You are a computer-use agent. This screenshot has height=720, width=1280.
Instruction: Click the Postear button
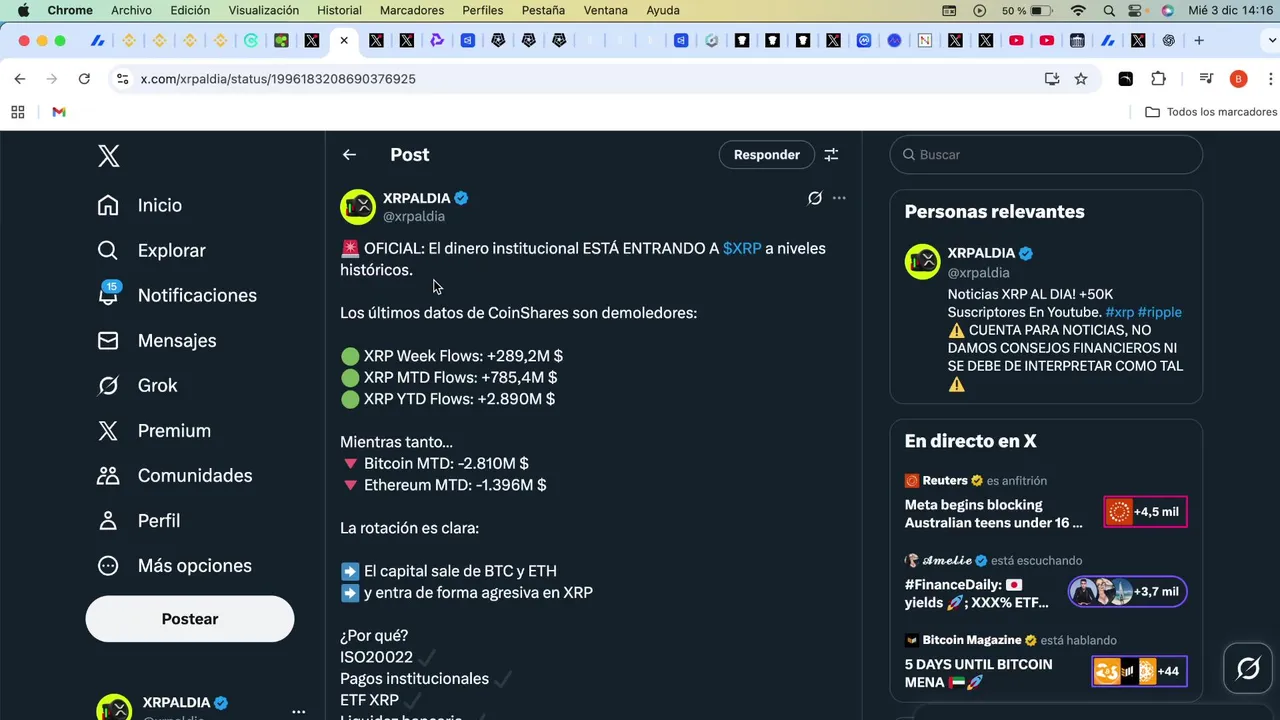[x=190, y=619]
